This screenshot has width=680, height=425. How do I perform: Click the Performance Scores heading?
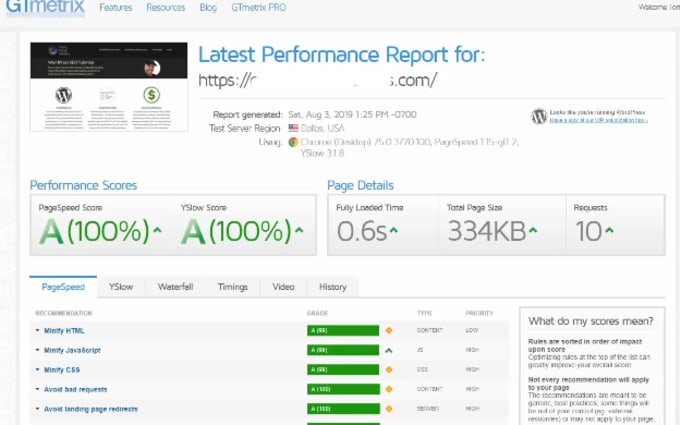point(83,185)
